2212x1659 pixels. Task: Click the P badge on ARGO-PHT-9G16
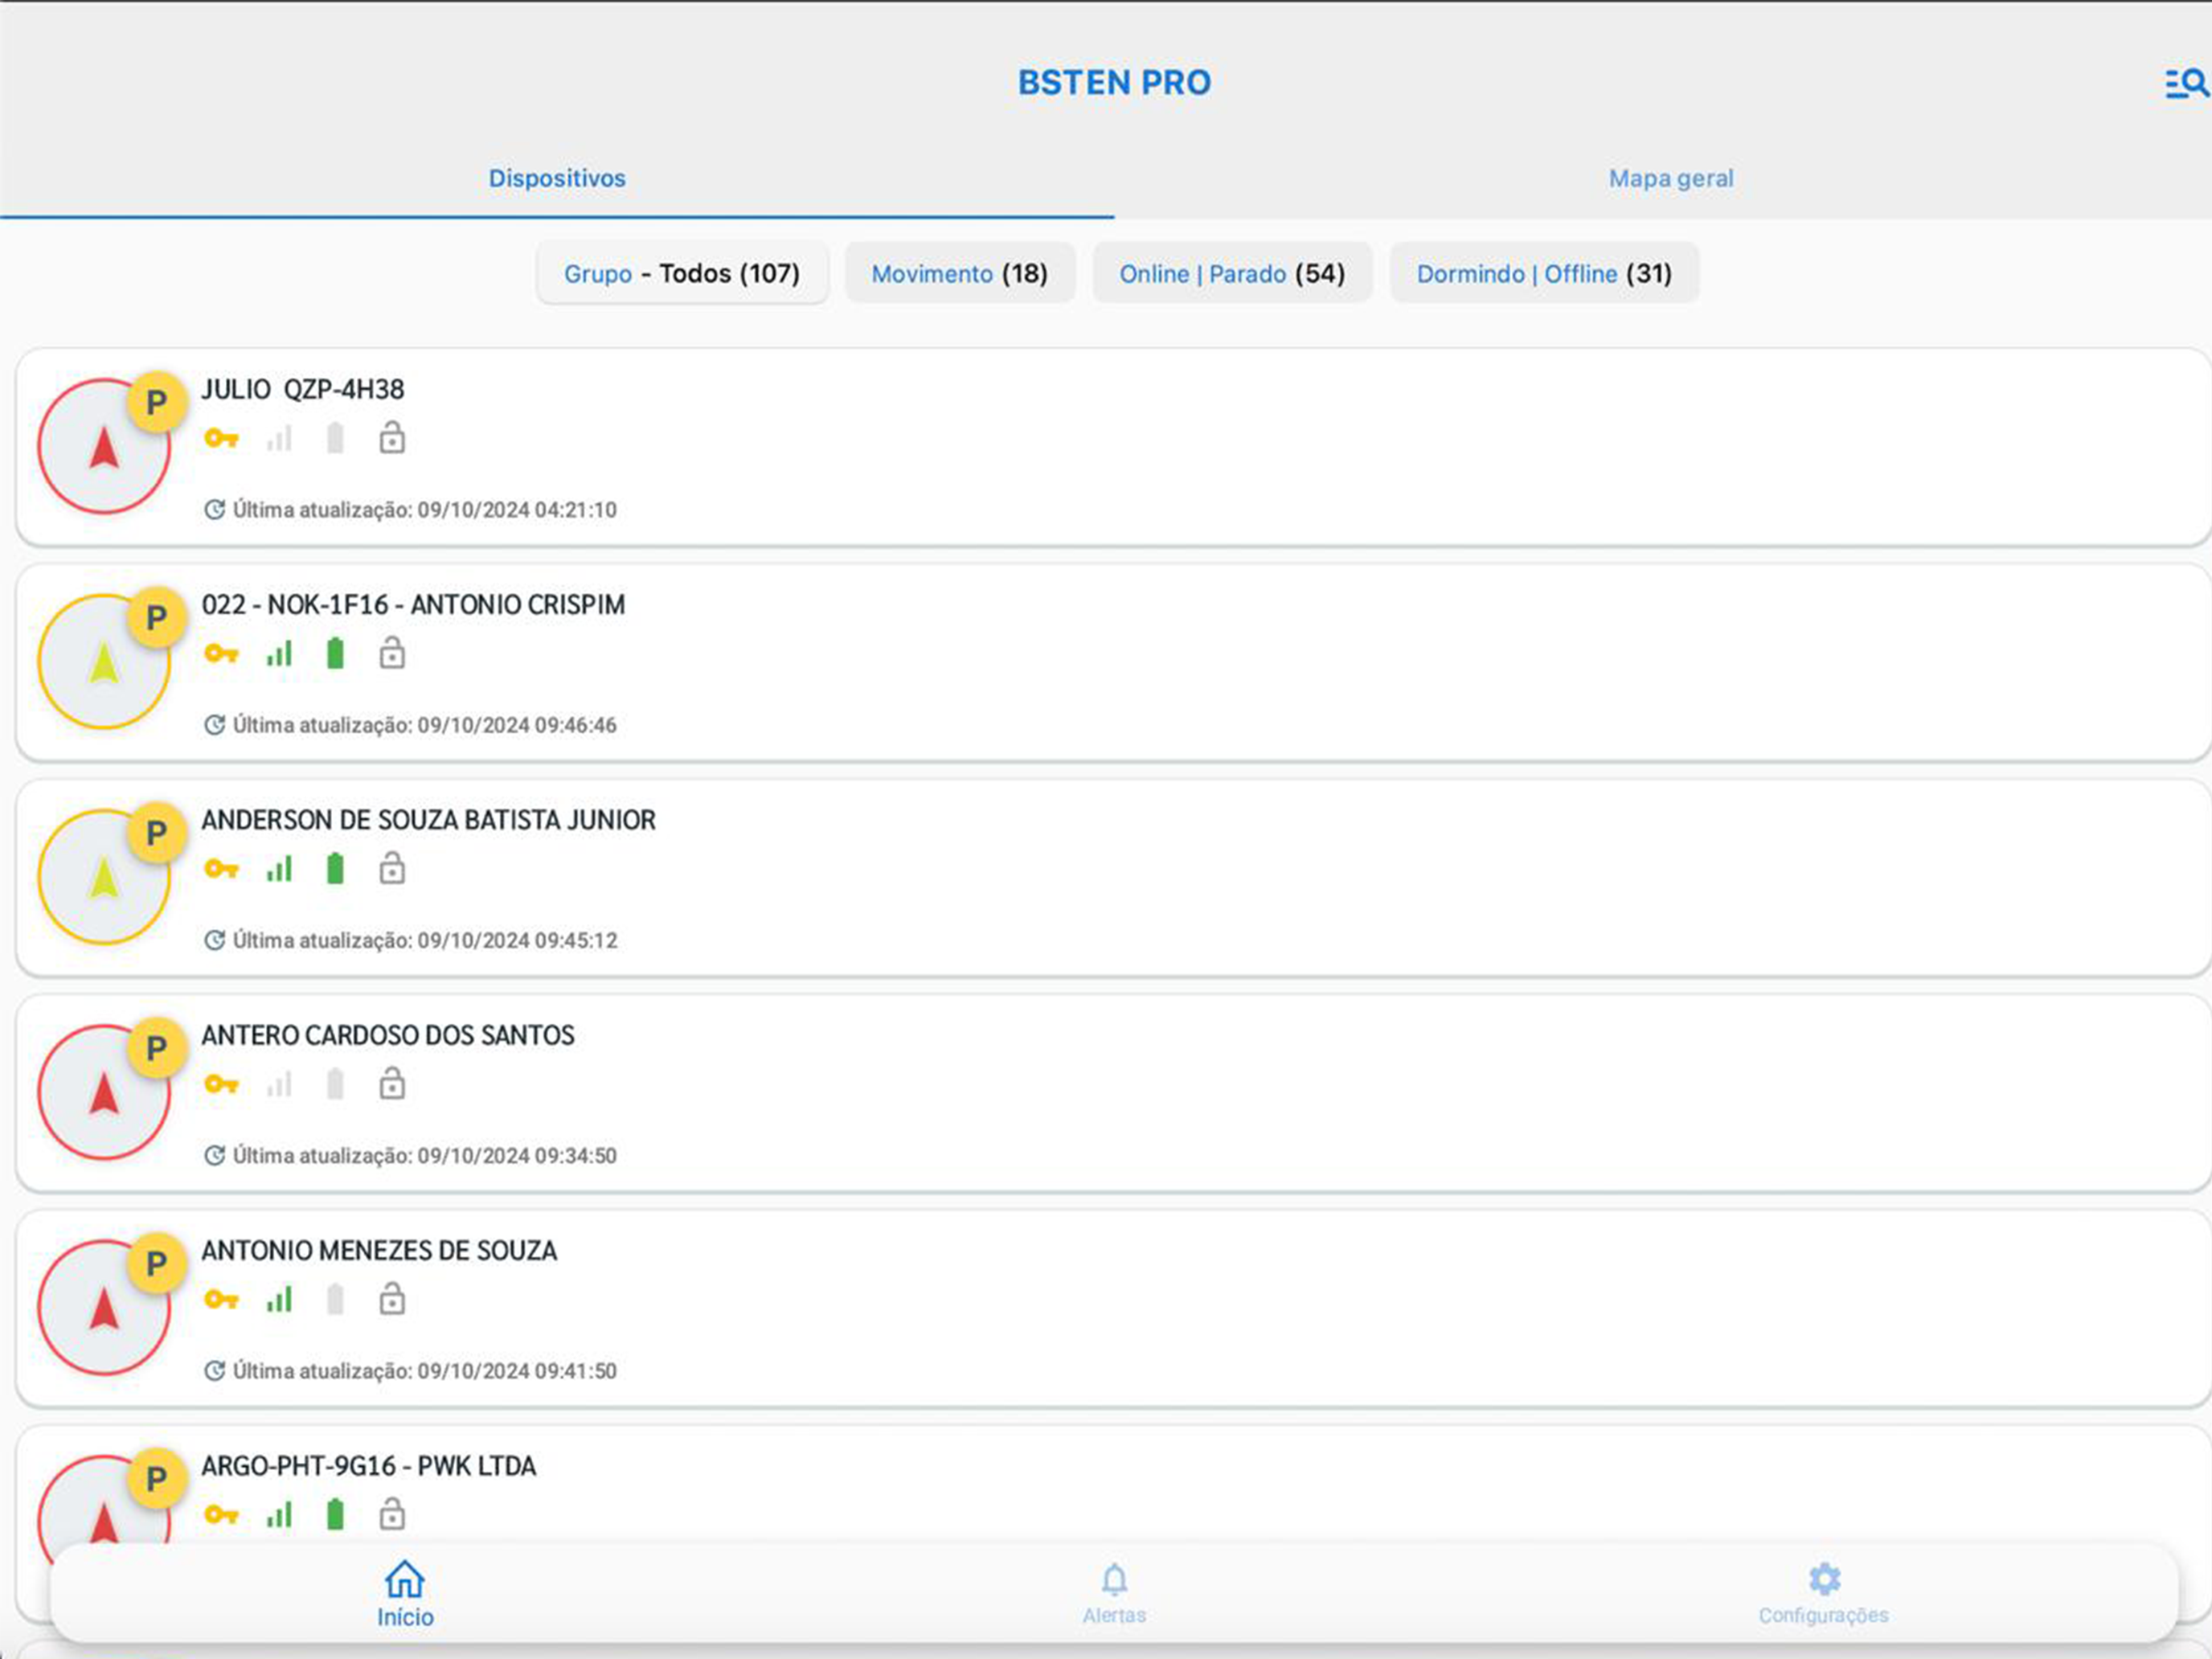click(x=156, y=1479)
